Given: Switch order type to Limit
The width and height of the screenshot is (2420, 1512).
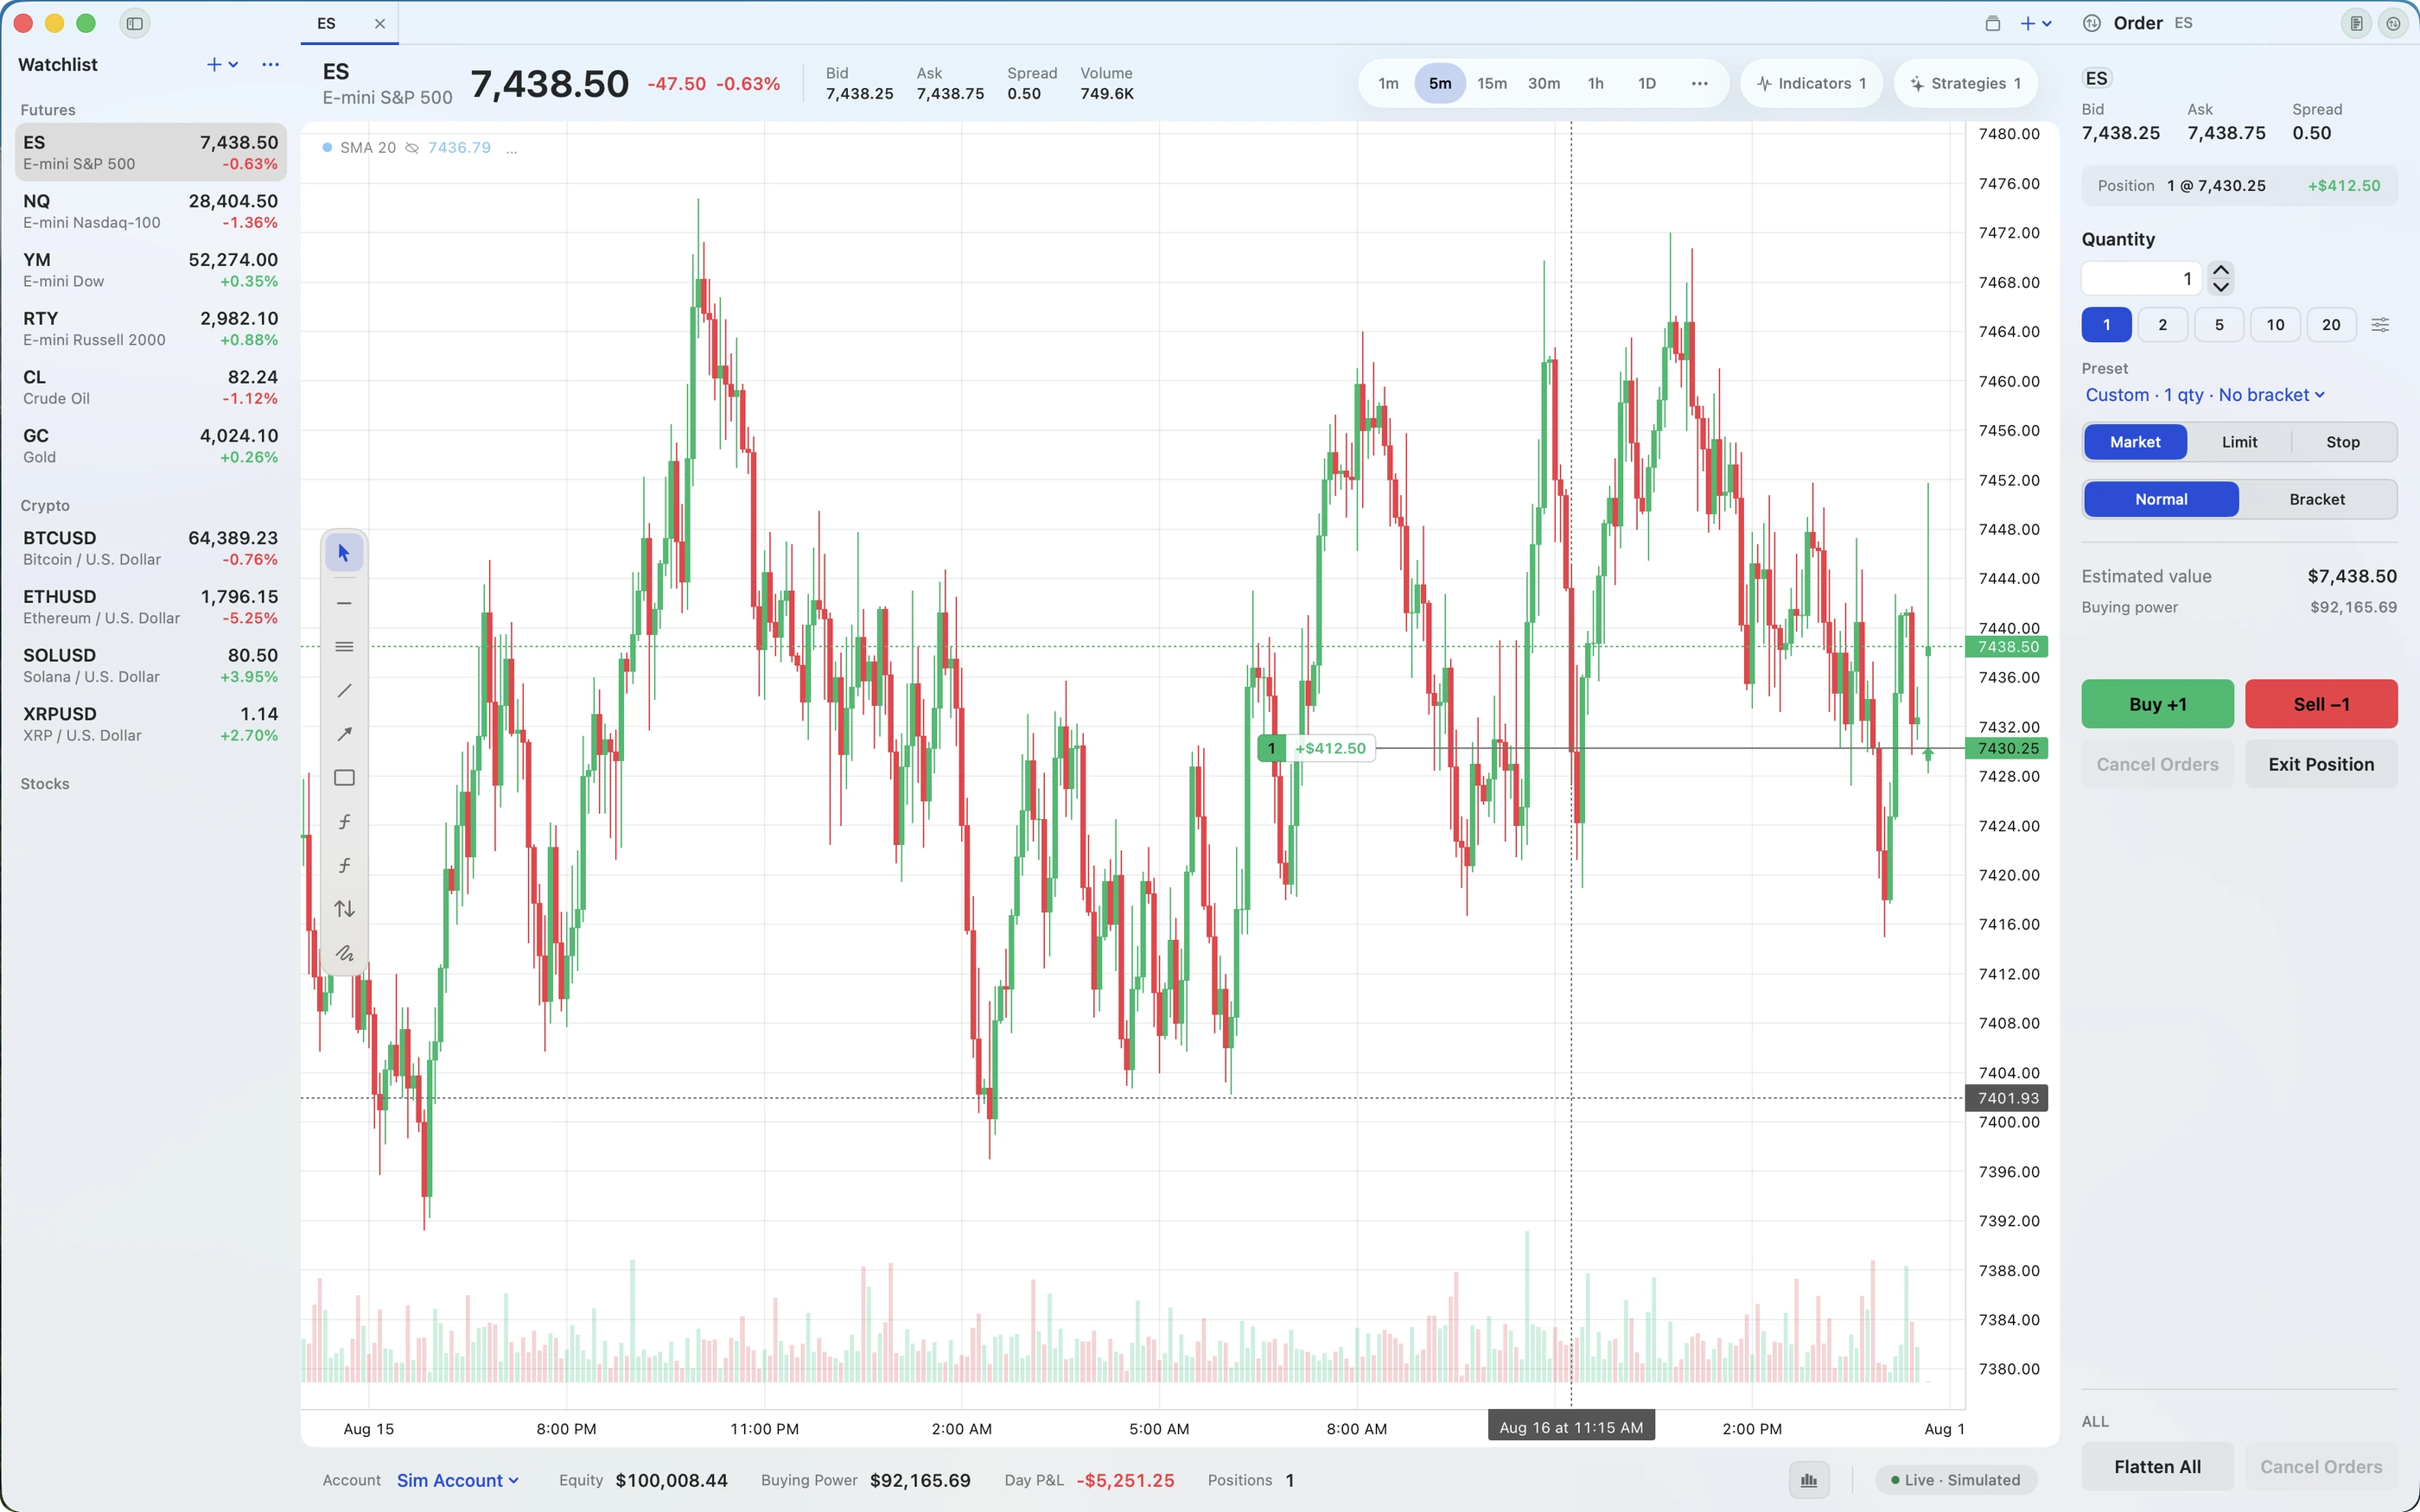Looking at the screenshot, I should 2239,442.
